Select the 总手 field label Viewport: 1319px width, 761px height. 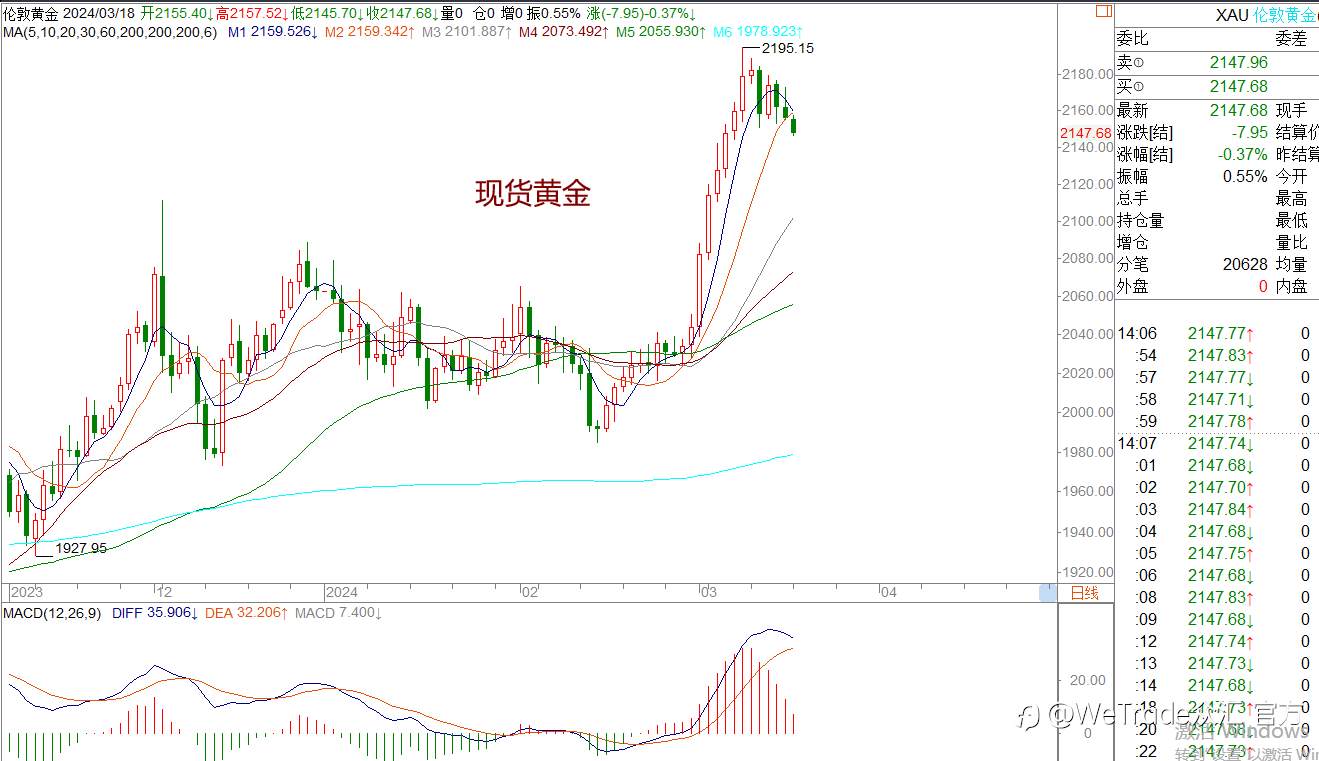tap(1133, 198)
